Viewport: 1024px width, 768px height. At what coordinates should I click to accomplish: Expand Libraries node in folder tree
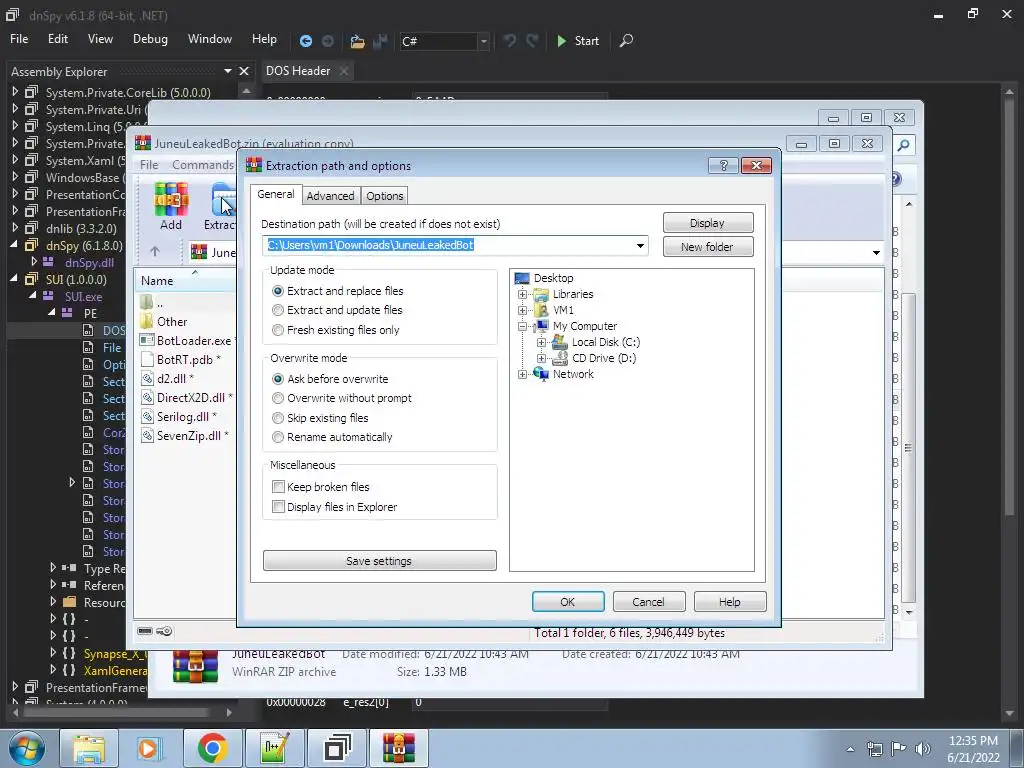tap(522, 294)
